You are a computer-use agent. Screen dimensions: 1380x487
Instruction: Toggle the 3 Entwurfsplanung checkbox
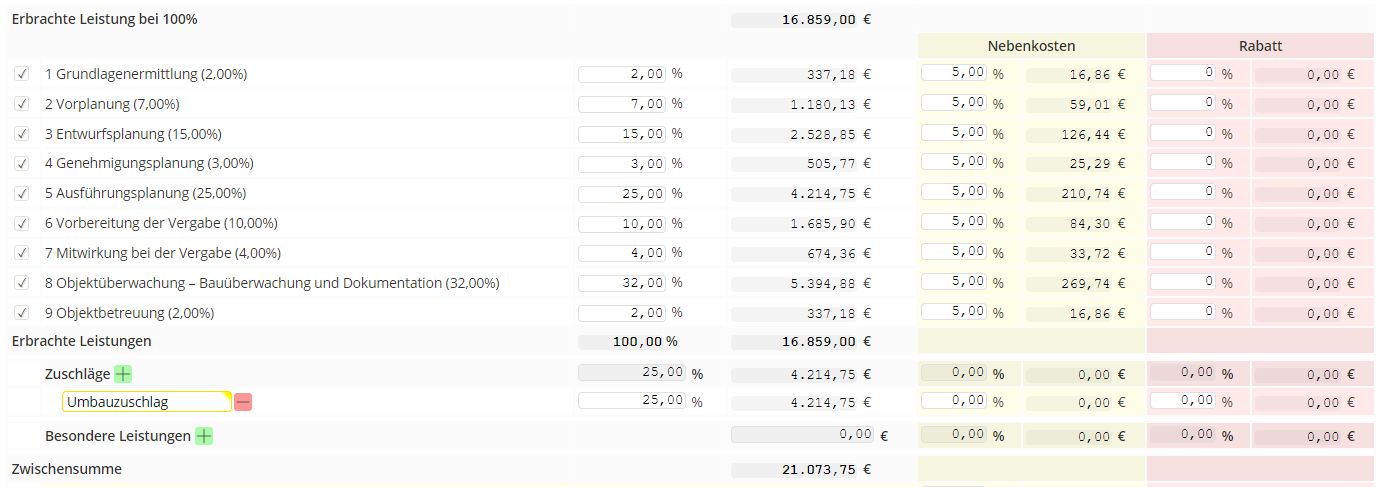(x=22, y=134)
